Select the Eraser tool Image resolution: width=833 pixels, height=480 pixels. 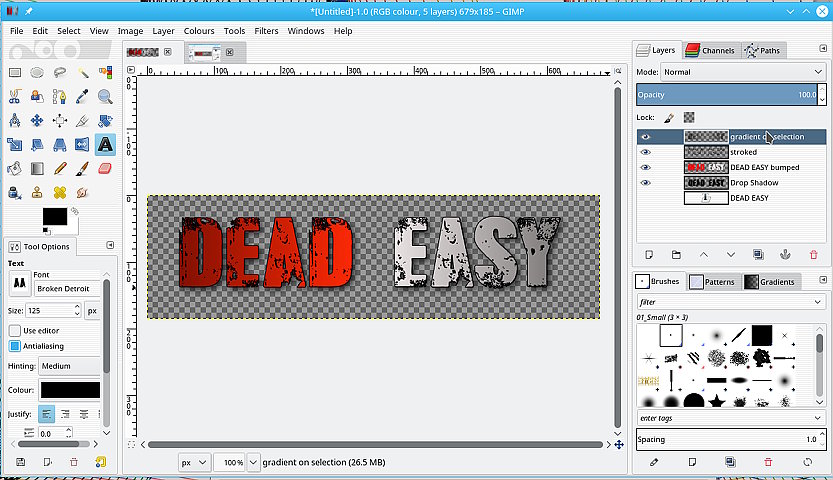pos(105,169)
